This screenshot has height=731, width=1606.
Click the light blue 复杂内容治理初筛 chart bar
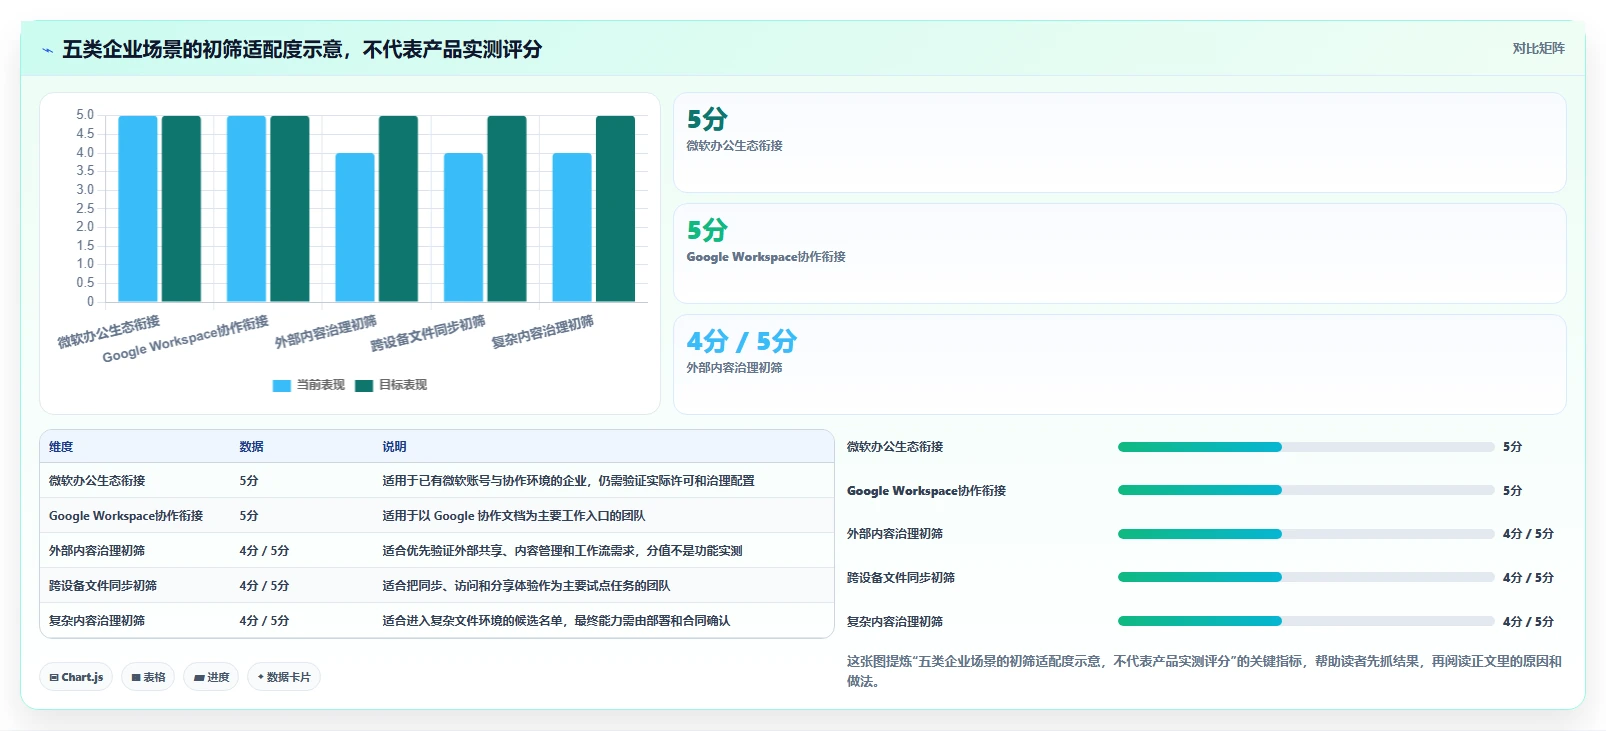click(x=572, y=227)
